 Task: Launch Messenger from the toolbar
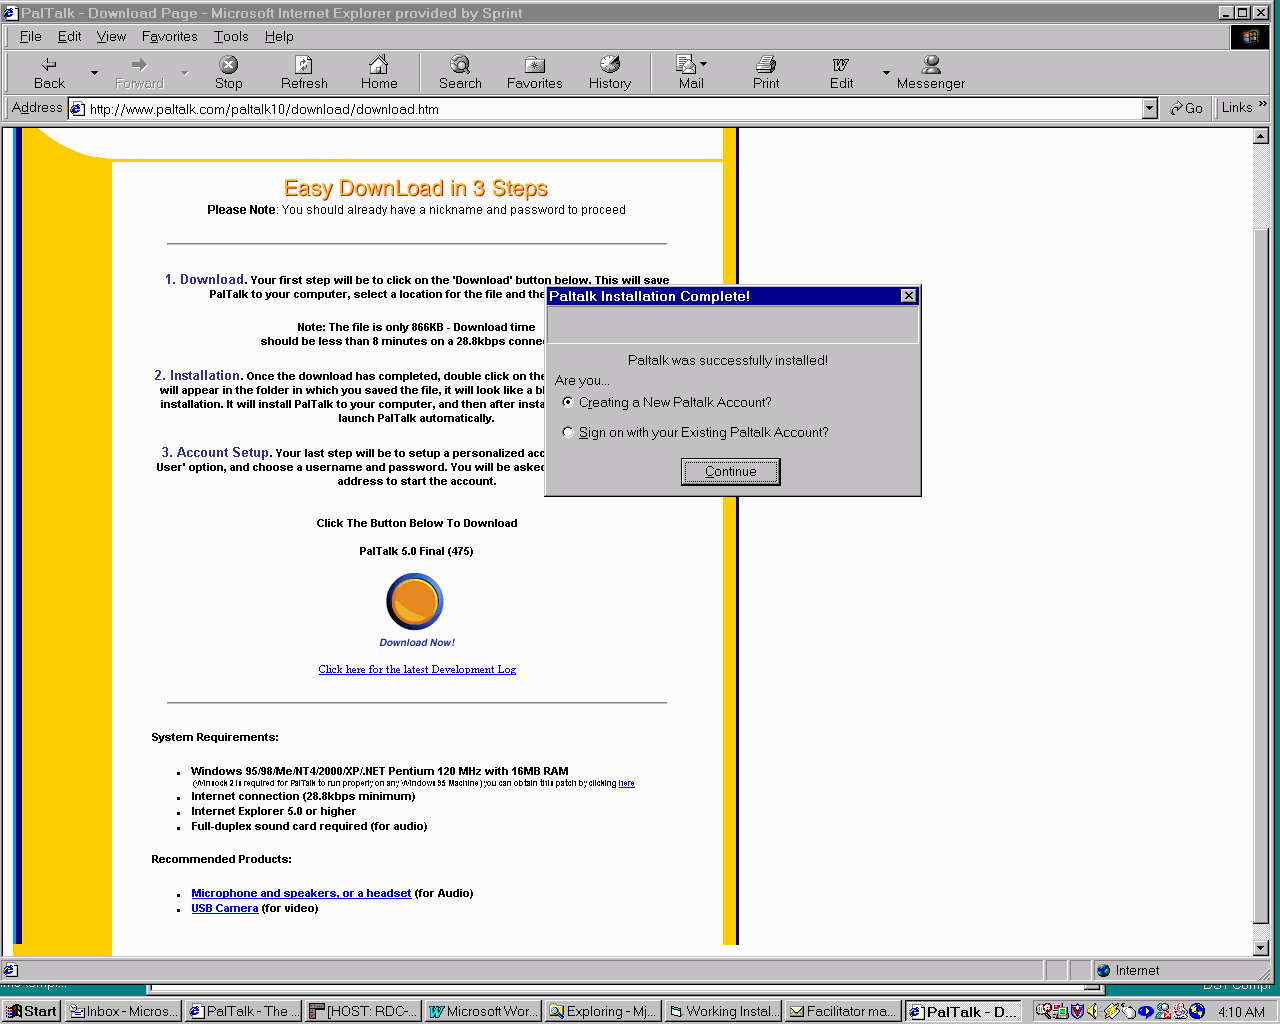pos(931,73)
